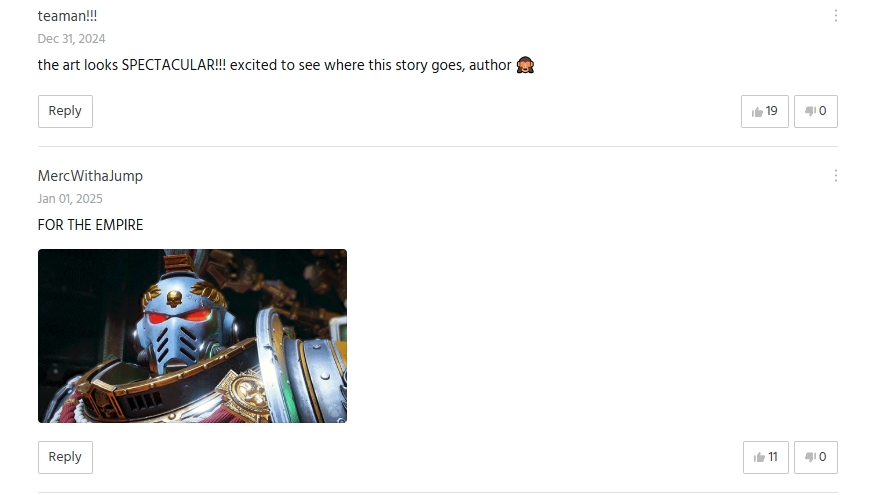Dislike teaman!!!'s comment

tap(815, 111)
